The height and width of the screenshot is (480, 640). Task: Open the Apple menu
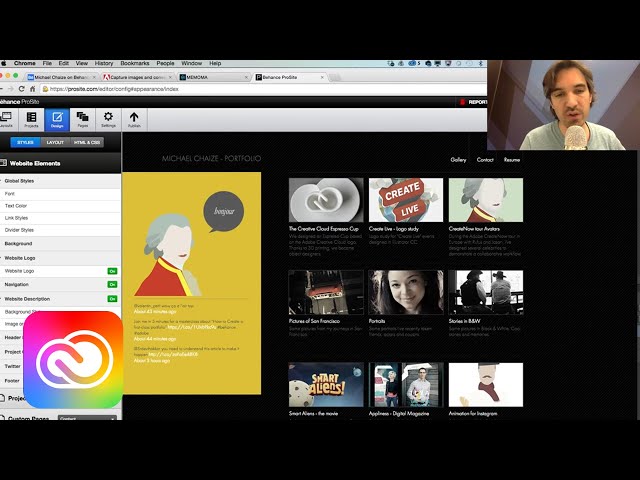pos(4,63)
